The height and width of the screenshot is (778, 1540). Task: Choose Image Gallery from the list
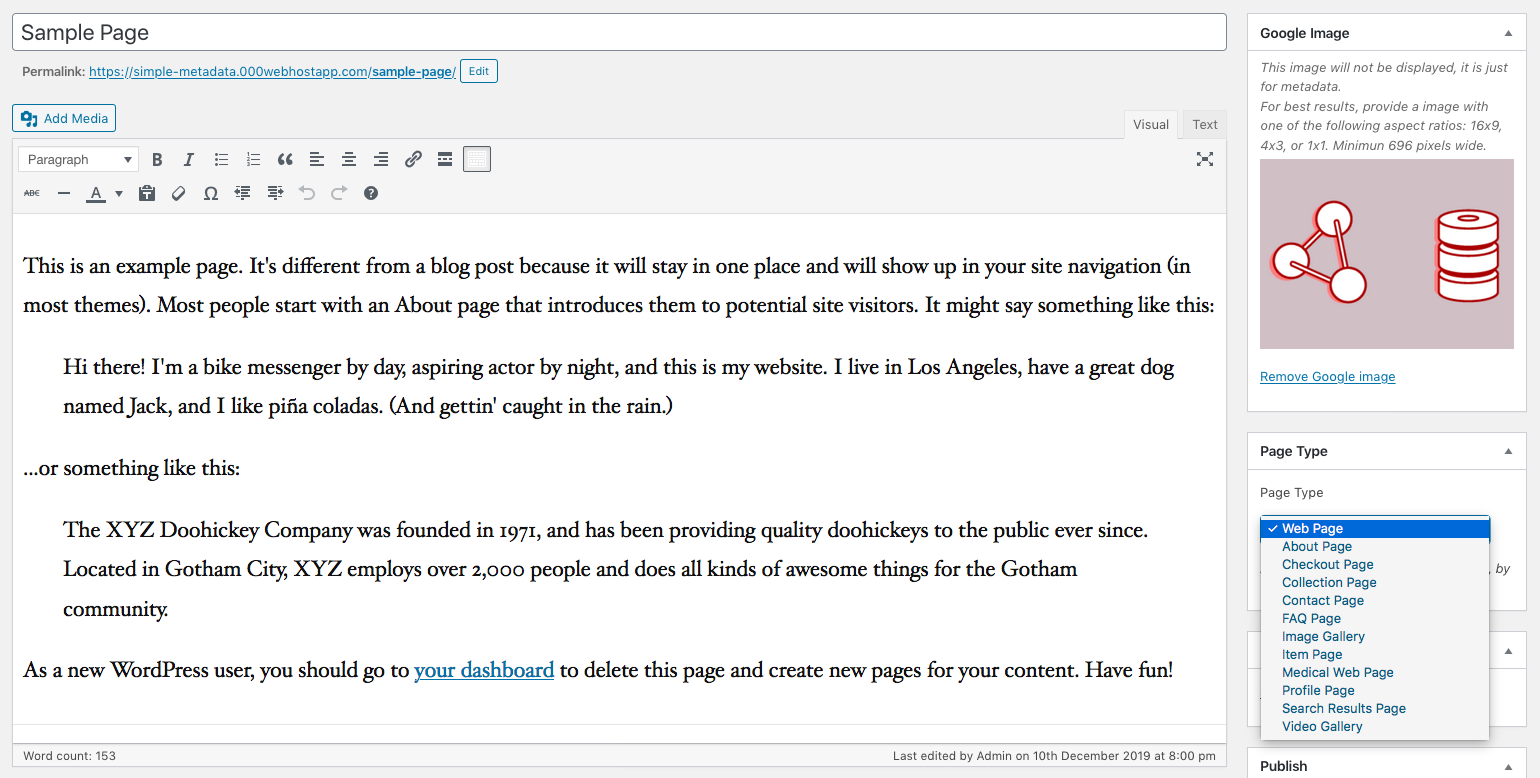pyautogui.click(x=1375, y=636)
